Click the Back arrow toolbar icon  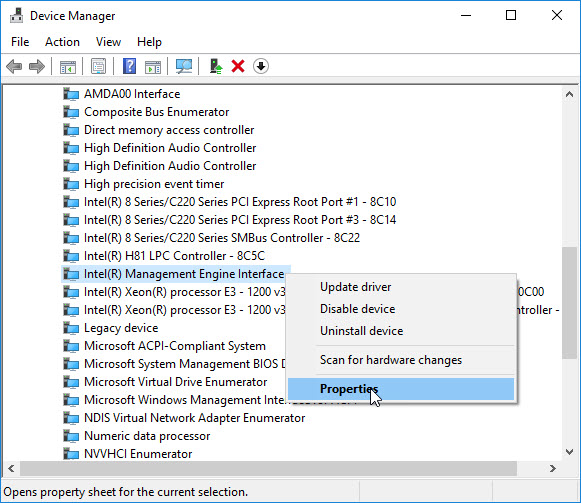(14, 67)
